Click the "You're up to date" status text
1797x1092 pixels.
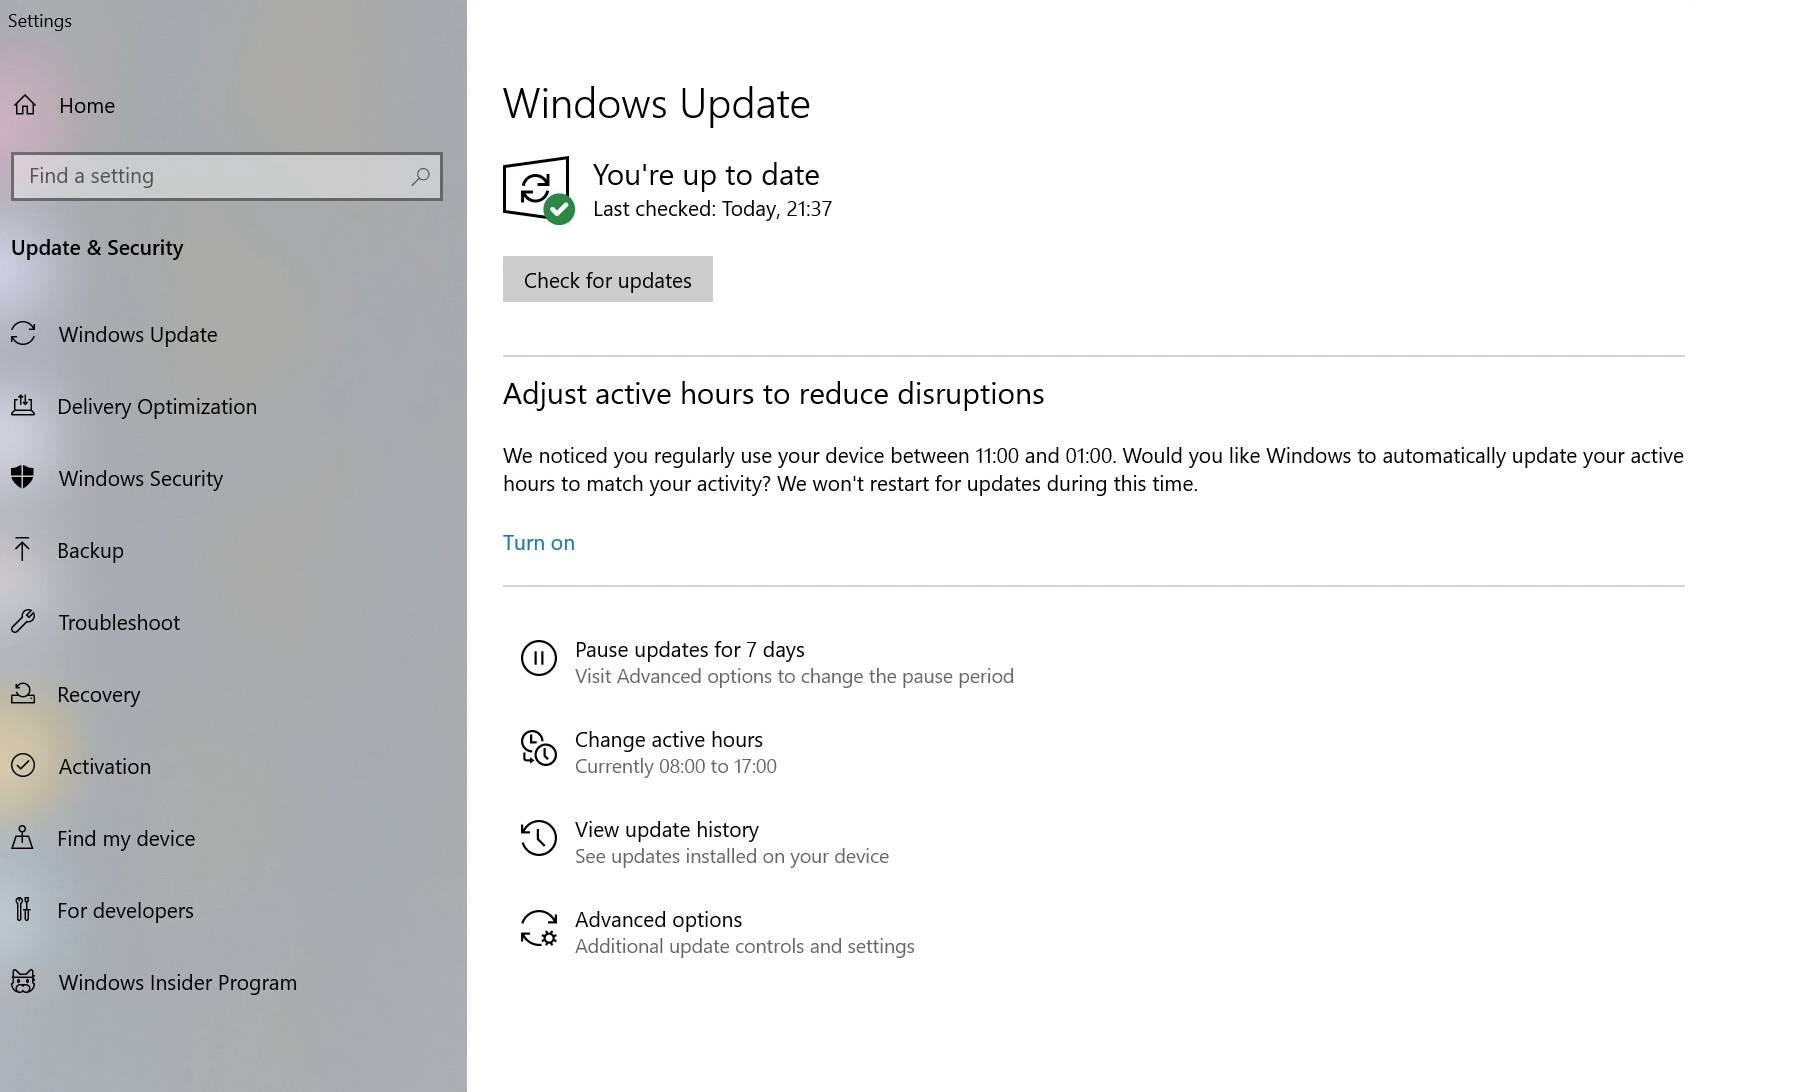click(x=706, y=174)
